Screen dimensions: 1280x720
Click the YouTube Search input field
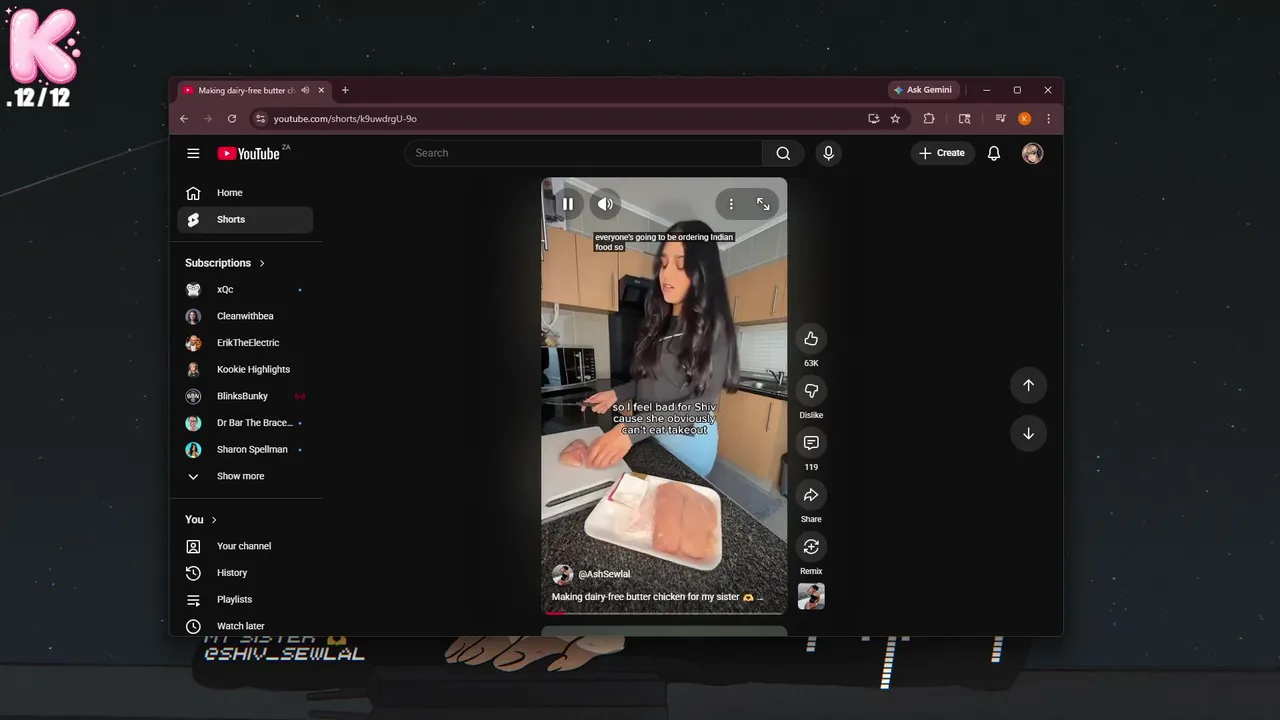tap(583, 153)
